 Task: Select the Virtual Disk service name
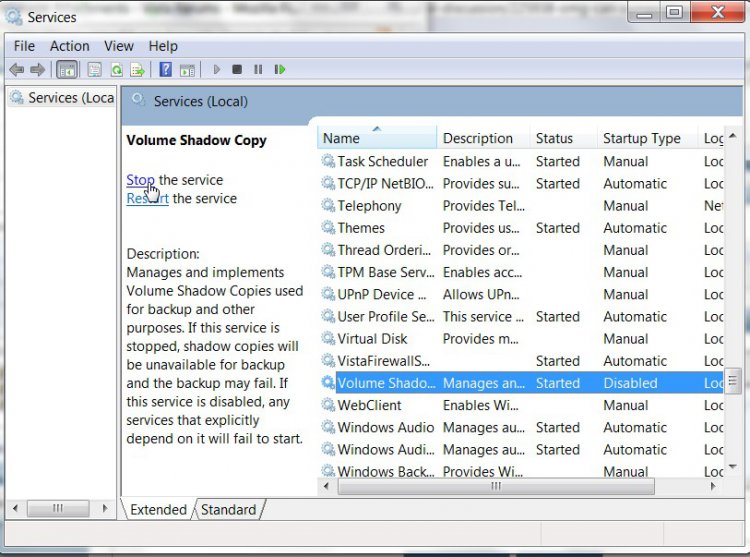coord(372,339)
